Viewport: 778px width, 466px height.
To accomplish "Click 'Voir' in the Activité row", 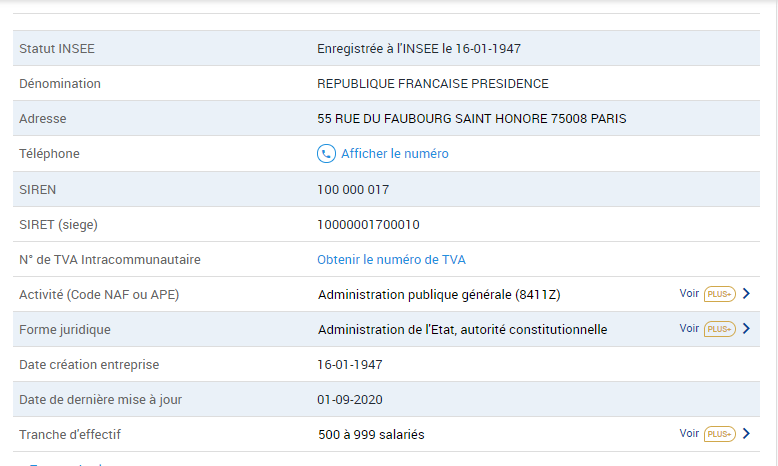I will (x=689, y=293).
